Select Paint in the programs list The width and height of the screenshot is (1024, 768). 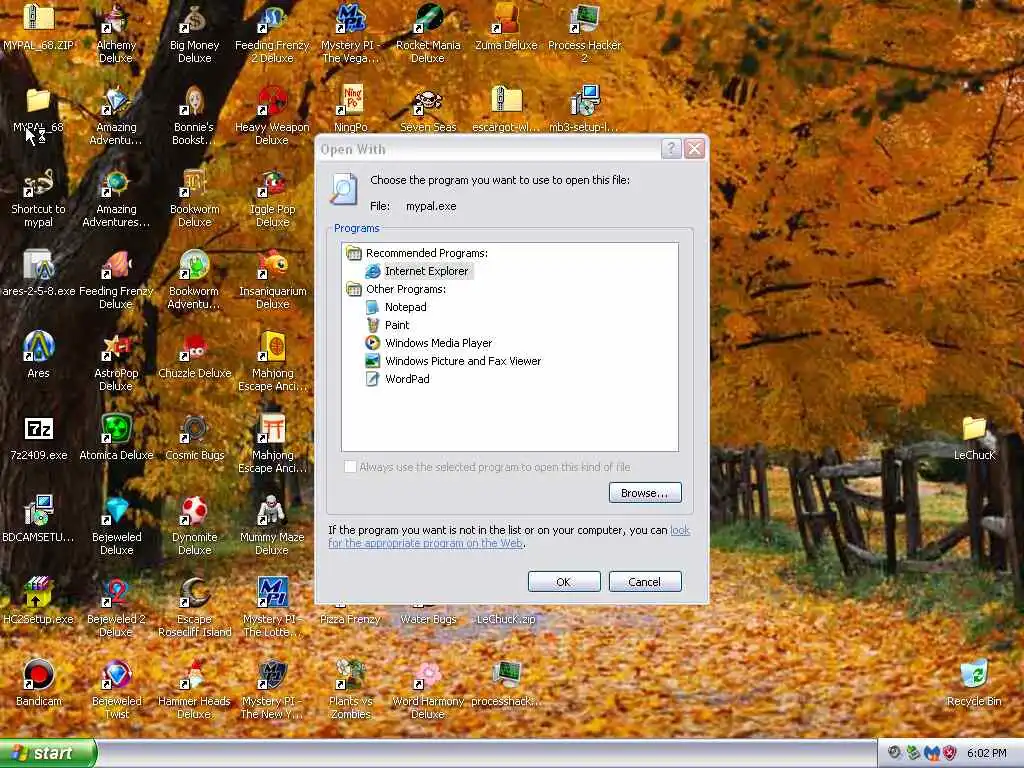[x=387, y=325]
